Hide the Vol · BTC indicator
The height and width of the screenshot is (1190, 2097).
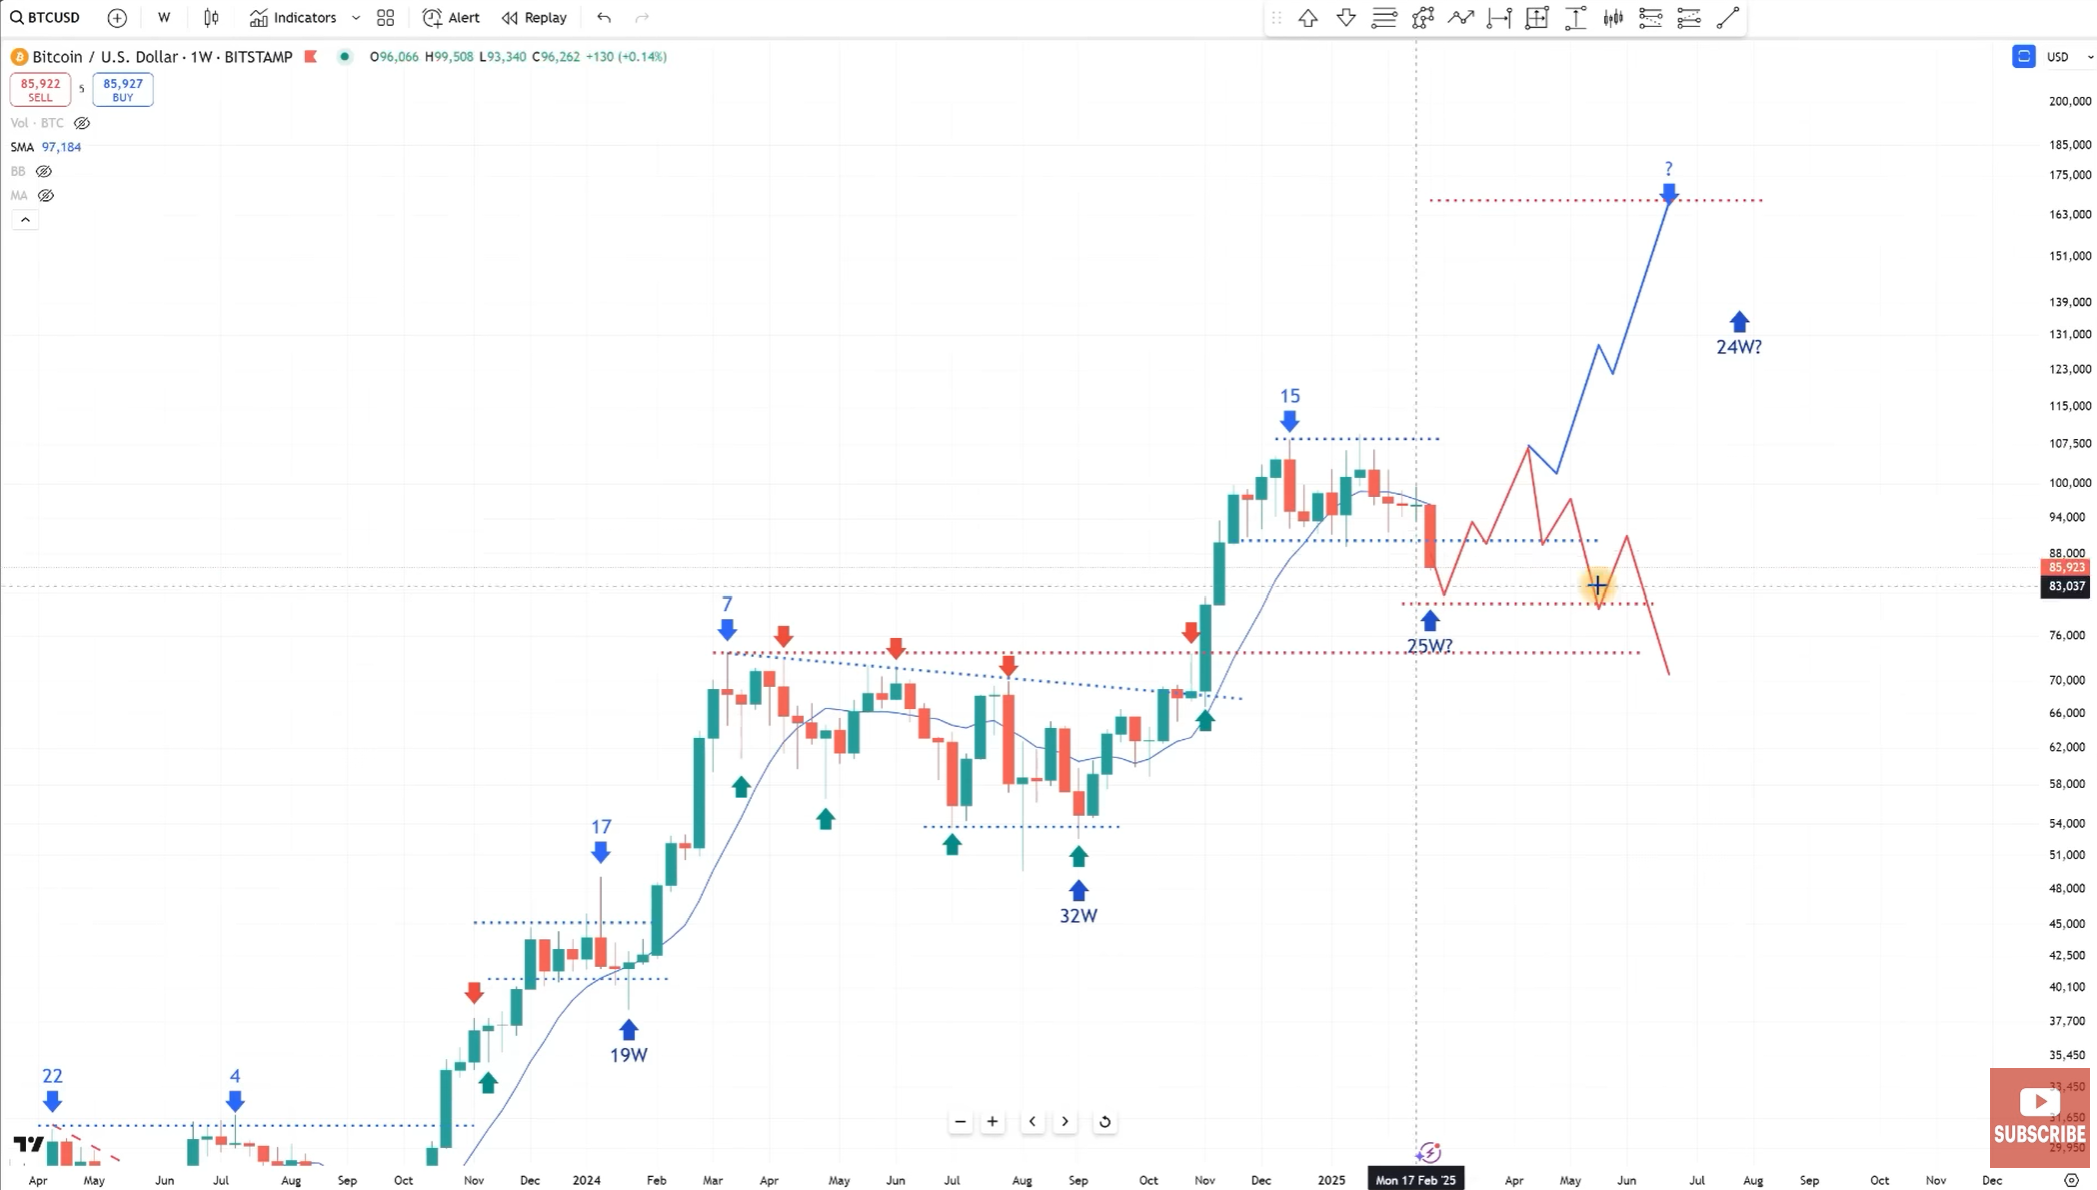click(81, 123)
